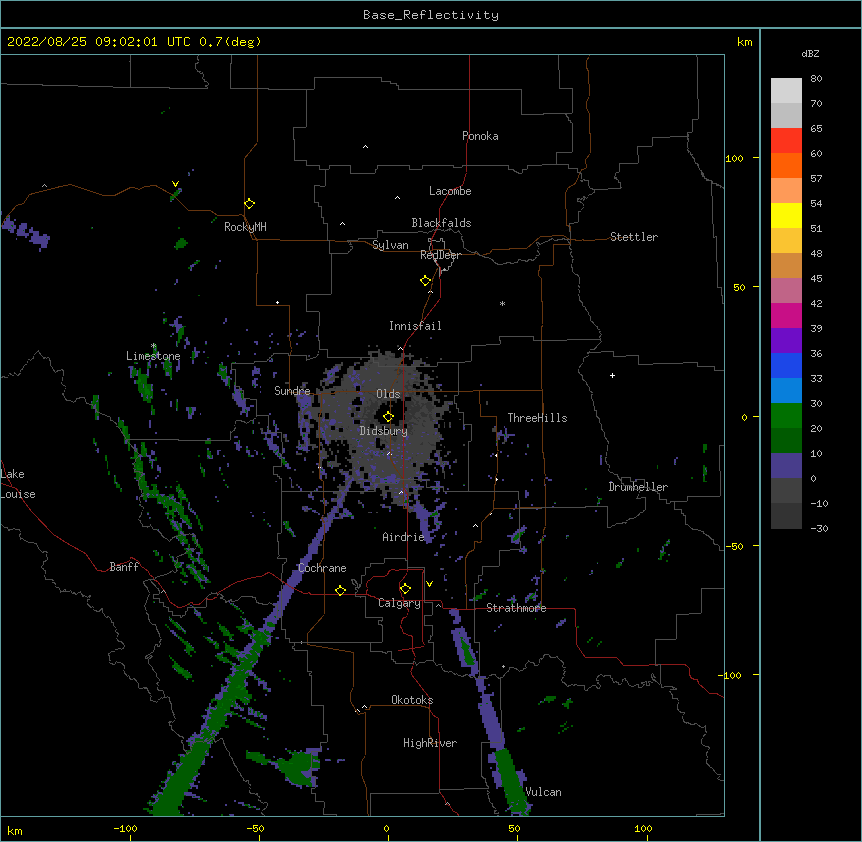Choose the dark green 10-20 dBZ legend swatch
Screen dimensions: 862x842
click(786, 440)
